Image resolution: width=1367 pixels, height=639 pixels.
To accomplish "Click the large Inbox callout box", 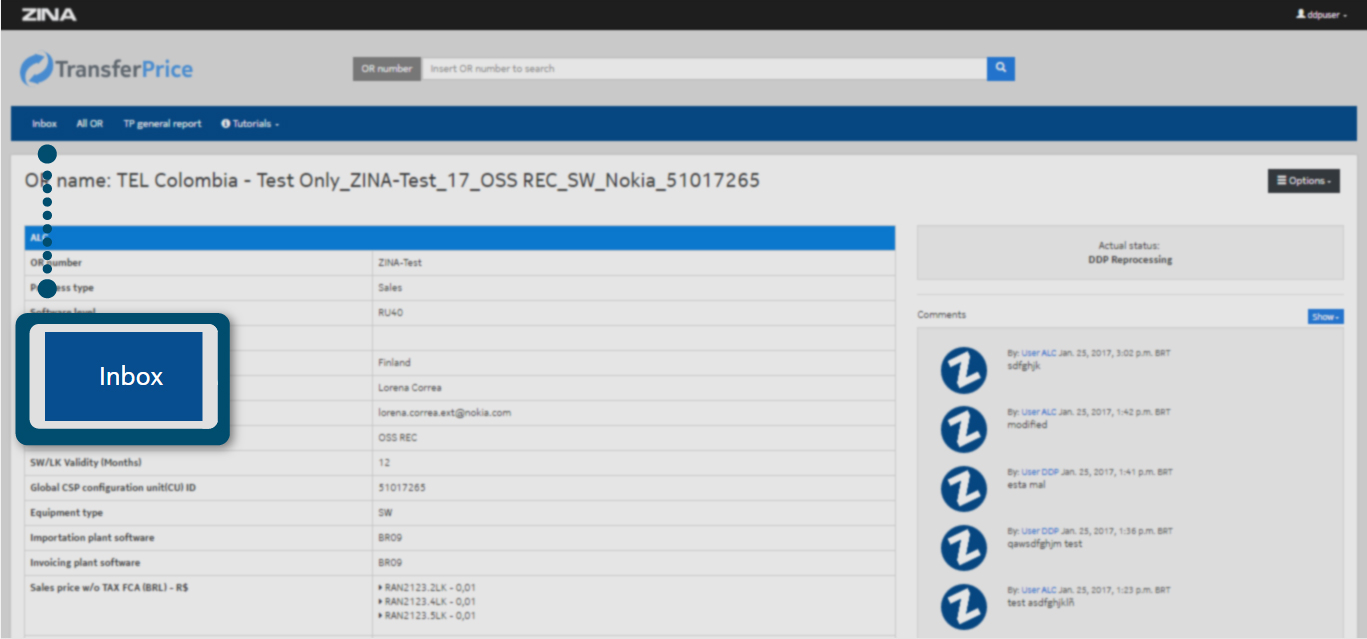I will (124, 377).
